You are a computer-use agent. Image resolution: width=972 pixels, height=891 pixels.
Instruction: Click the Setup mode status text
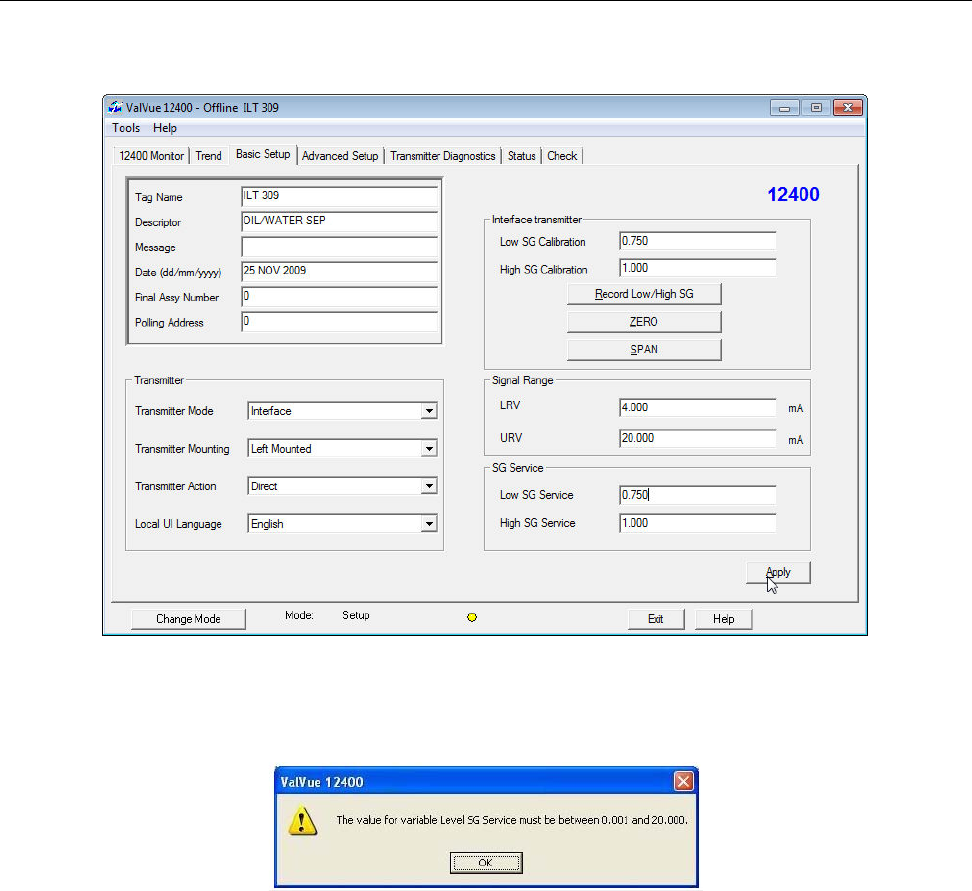coord(356,615)
